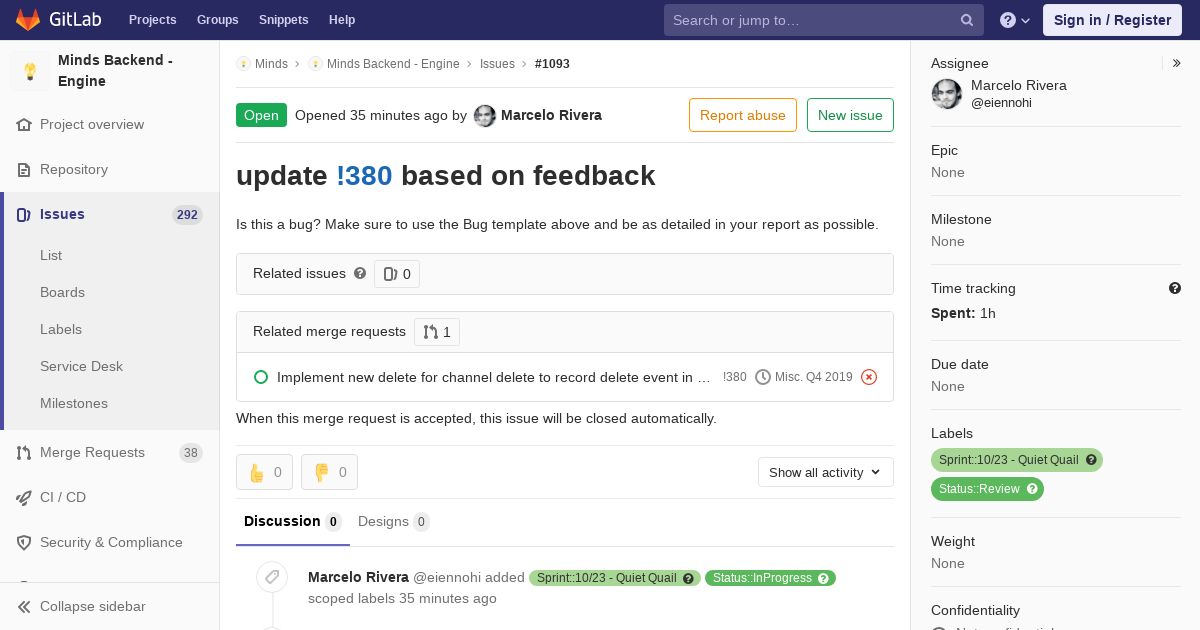Collapse the right sidebar with the double chevron

point(1177,63)
